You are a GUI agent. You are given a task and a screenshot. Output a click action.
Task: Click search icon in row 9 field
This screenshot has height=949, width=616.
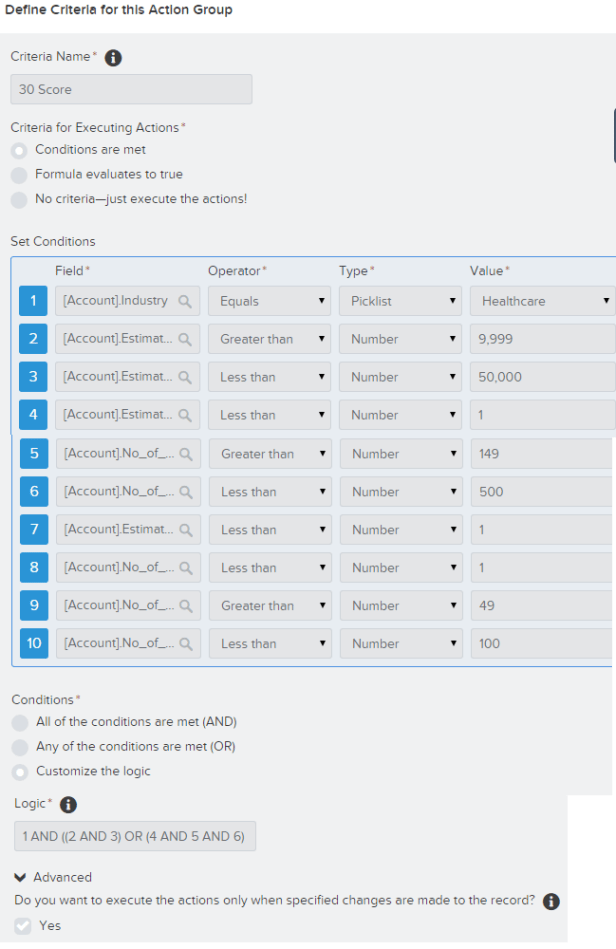pos(186,606)
